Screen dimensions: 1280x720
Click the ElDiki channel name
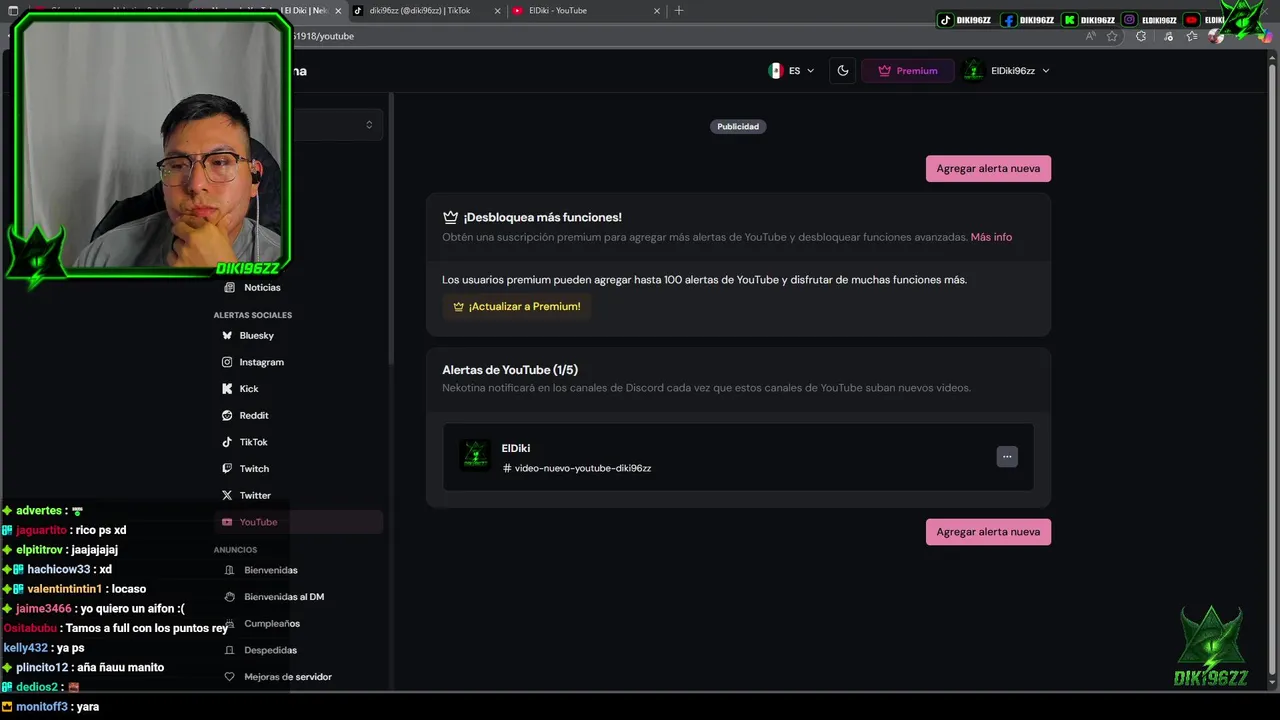coord(516,448)
